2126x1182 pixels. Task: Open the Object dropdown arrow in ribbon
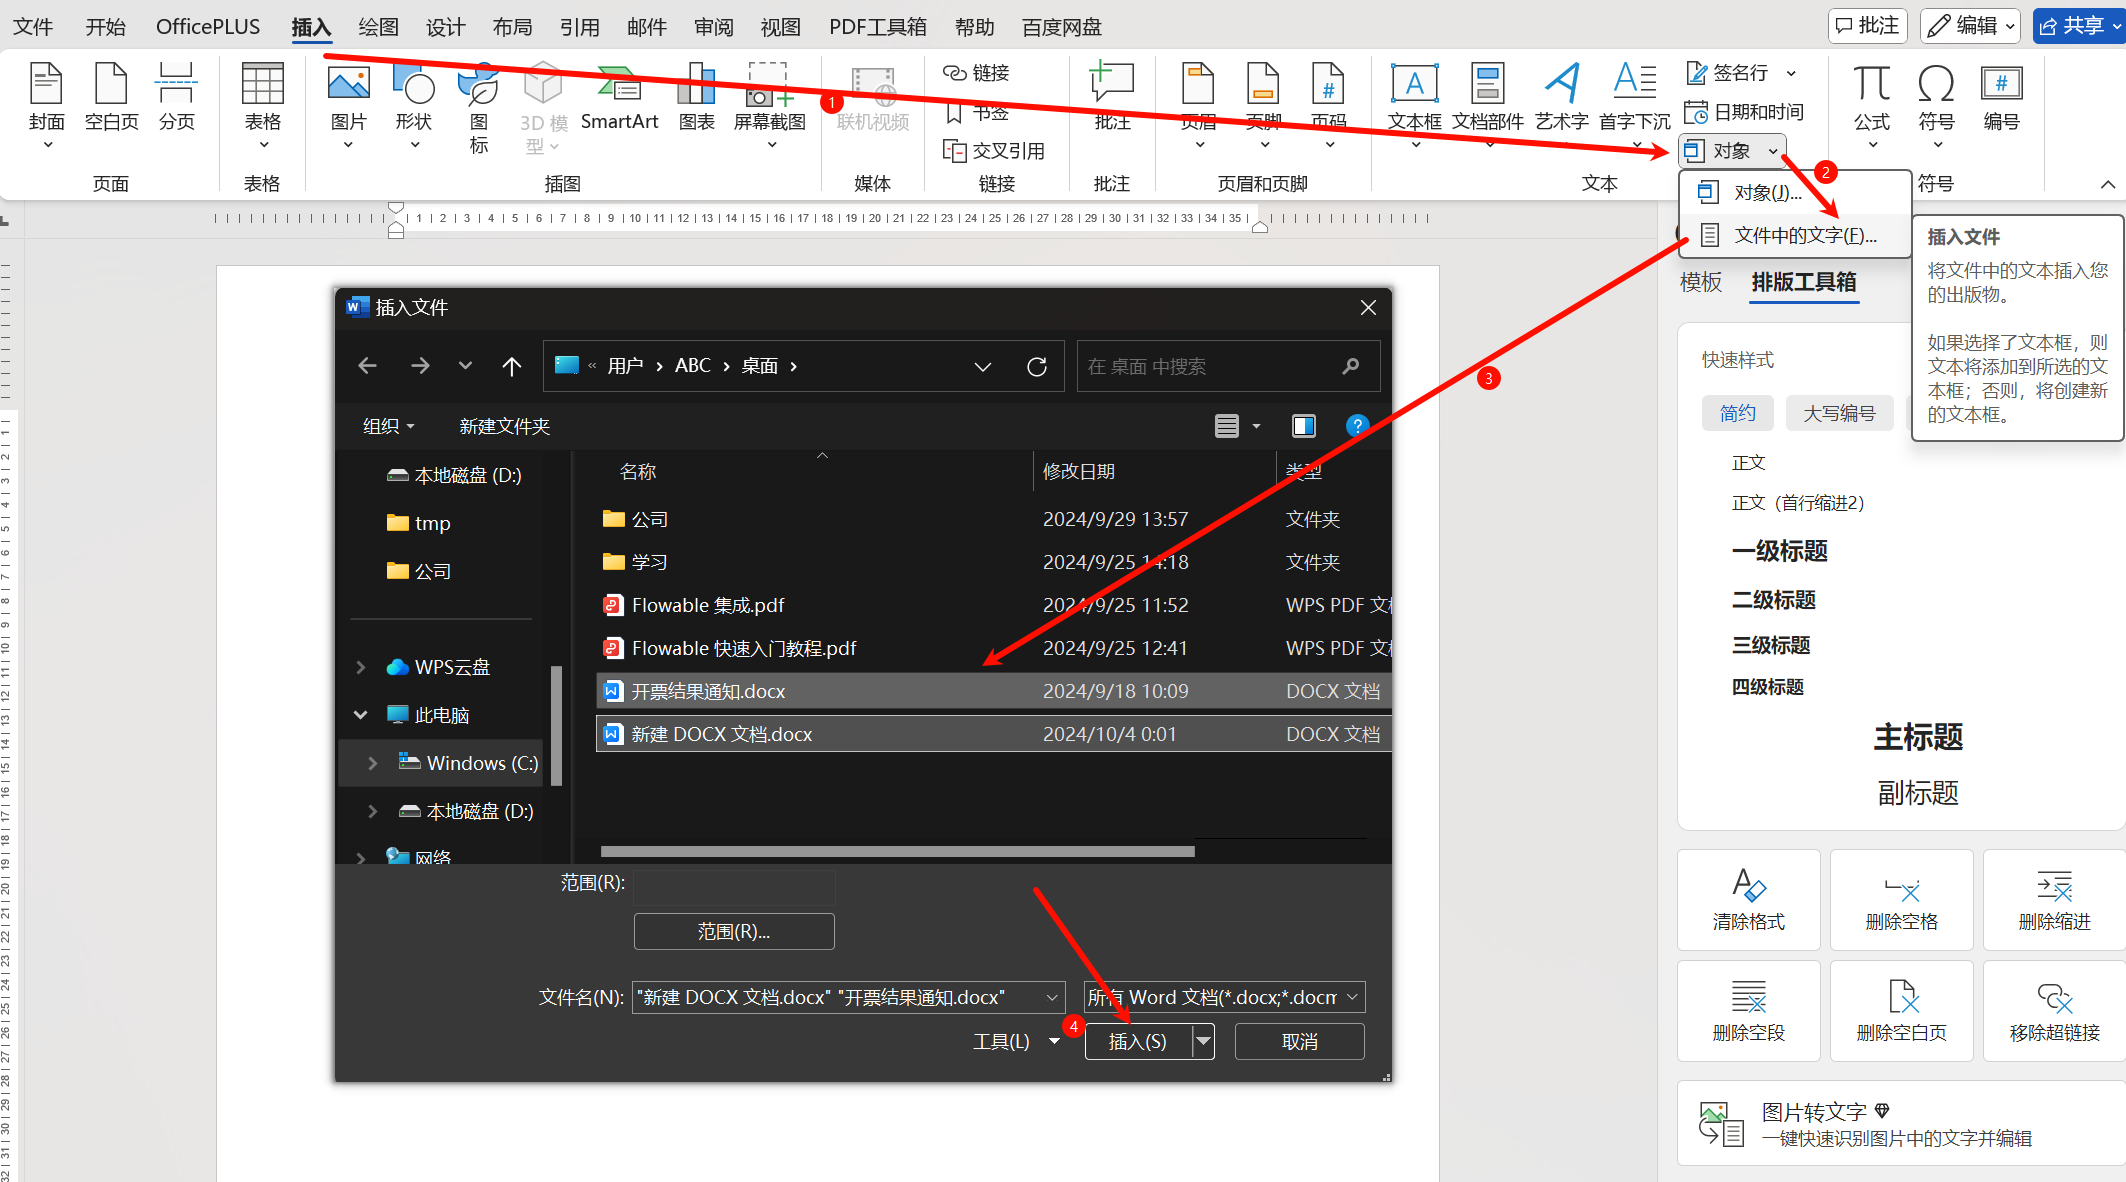click(1773, 151)
